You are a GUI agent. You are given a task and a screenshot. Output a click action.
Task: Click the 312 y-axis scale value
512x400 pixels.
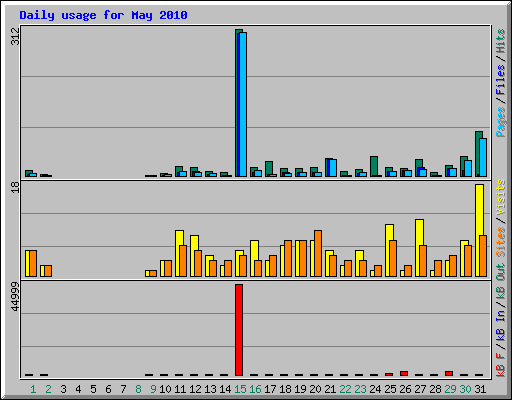coord(15,36)
